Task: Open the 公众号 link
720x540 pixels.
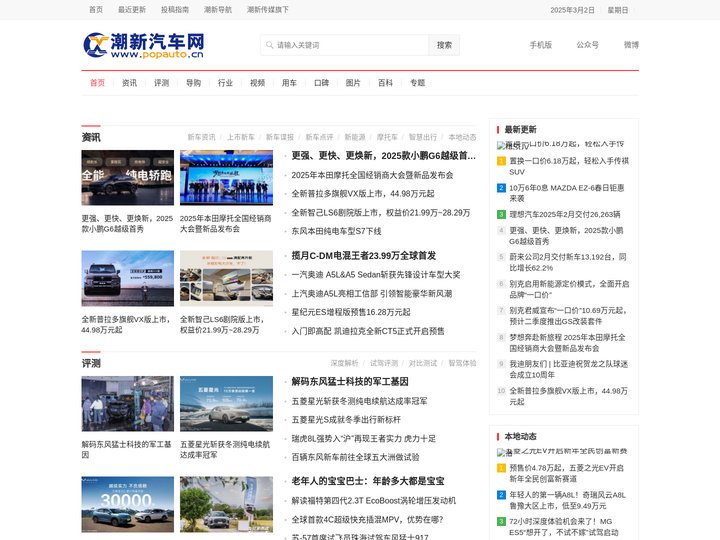Action: click(x=587, y=45)
